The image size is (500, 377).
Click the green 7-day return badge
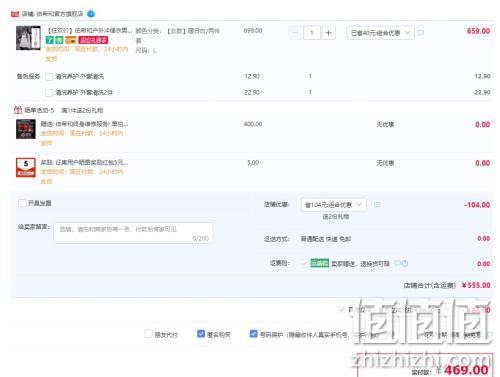click(x=49, y=40)
